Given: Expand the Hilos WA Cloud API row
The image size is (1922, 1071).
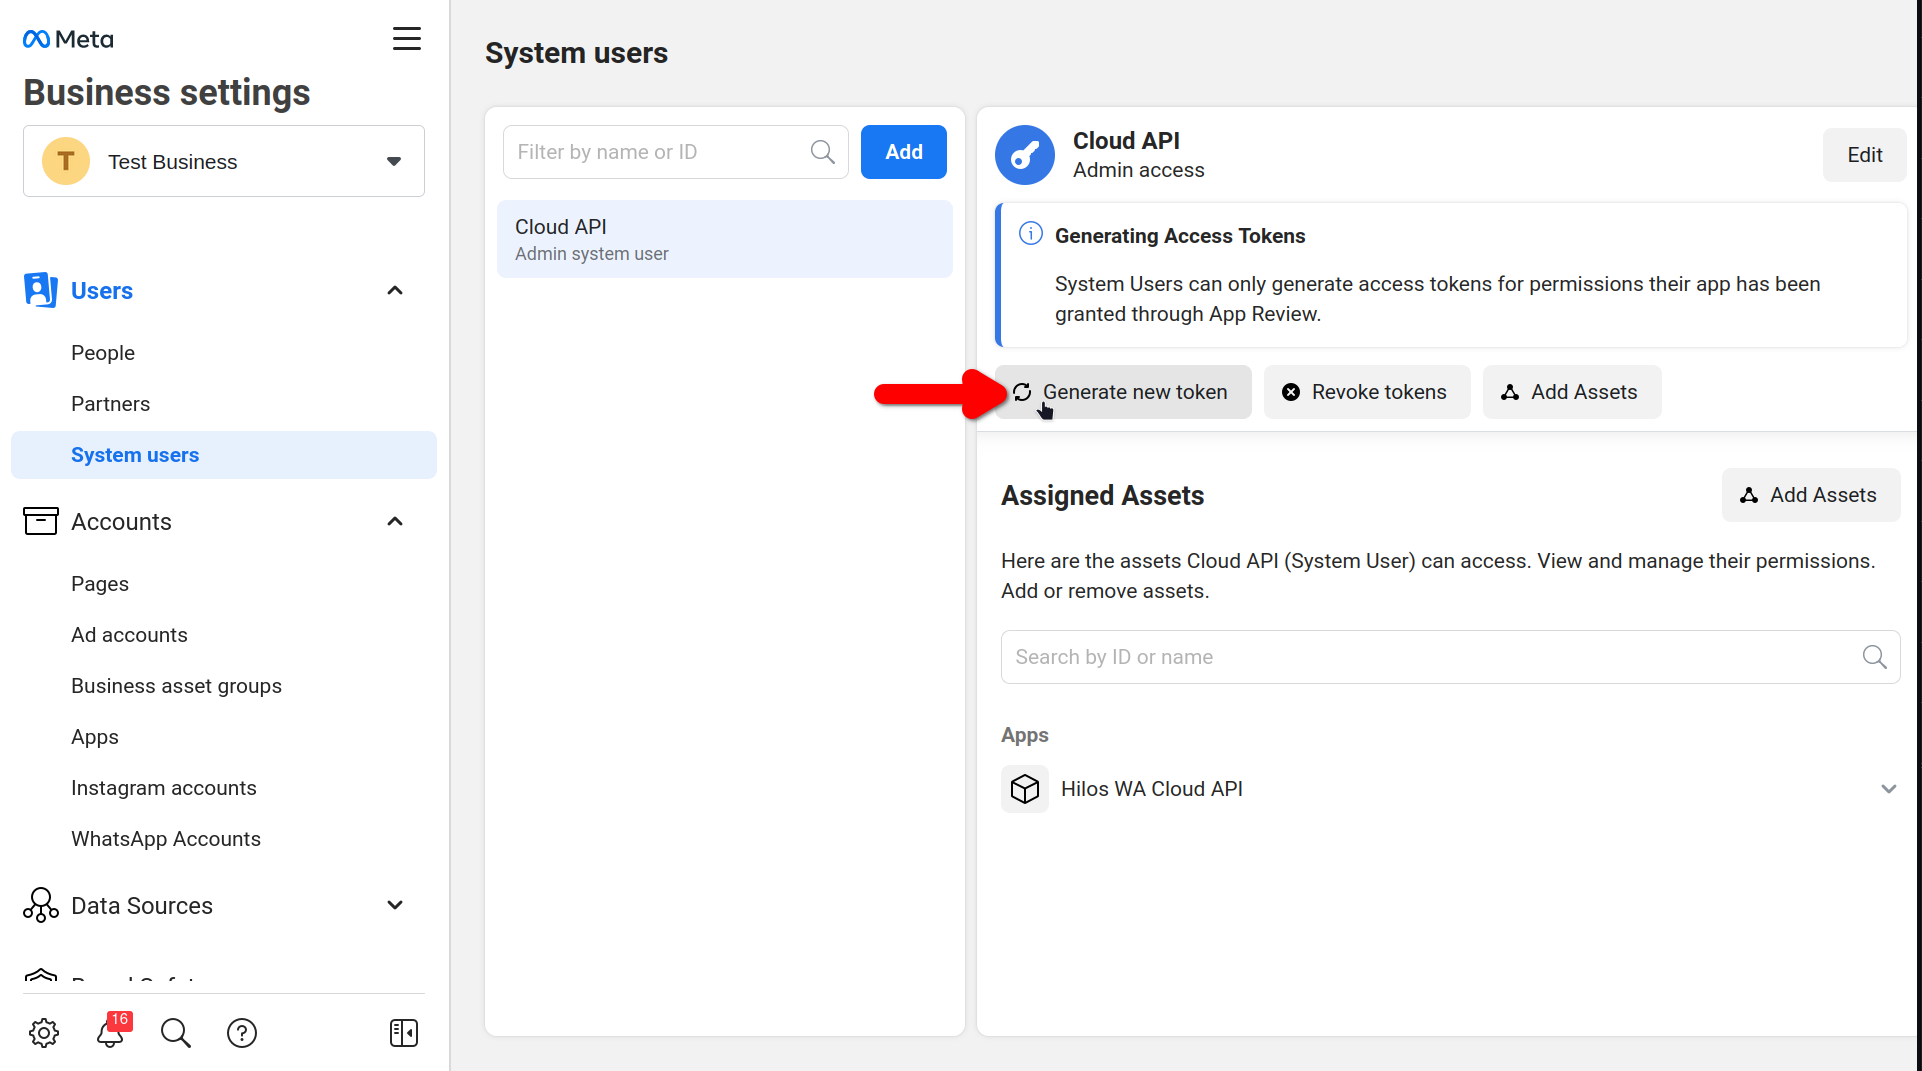Looking at the screenshot, I should (x=1888, y=789).
